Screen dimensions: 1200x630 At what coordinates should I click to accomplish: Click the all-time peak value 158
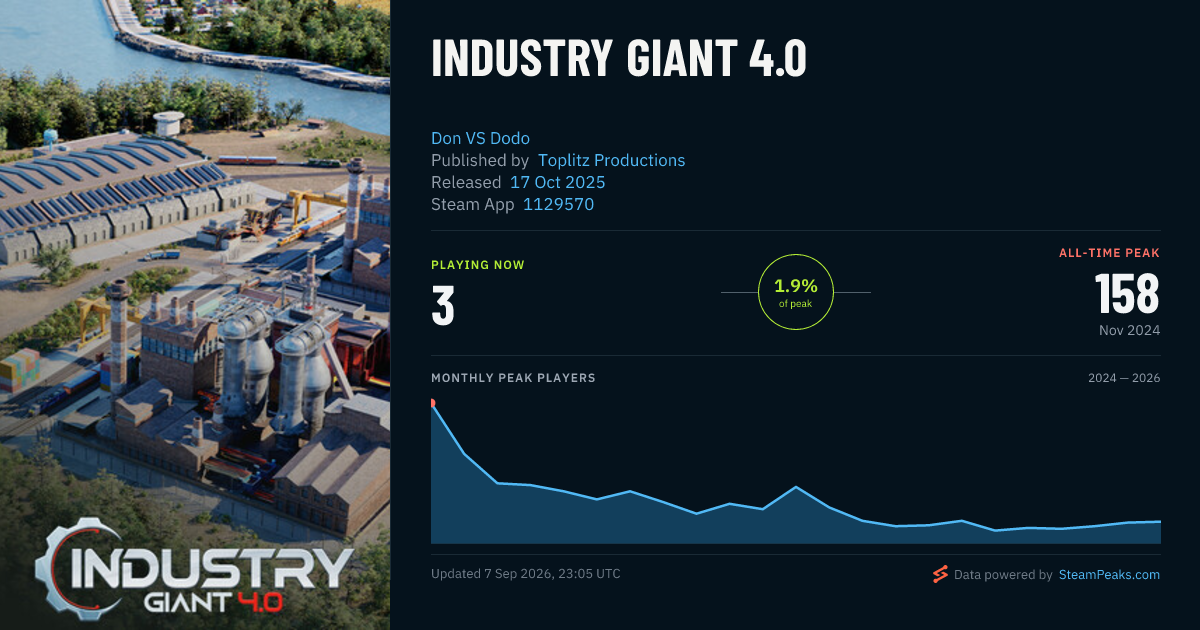(1127, 294)
